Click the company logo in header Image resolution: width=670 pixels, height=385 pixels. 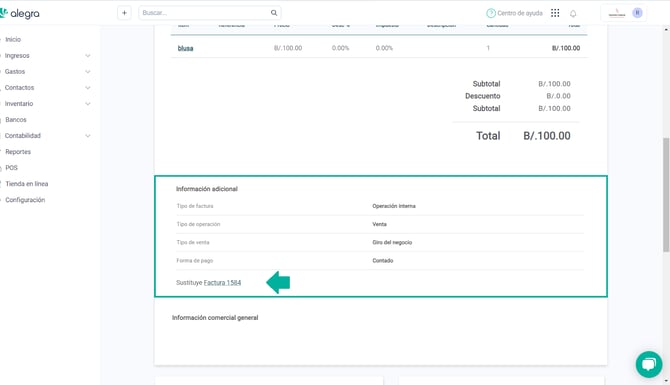tap(617, 13)
